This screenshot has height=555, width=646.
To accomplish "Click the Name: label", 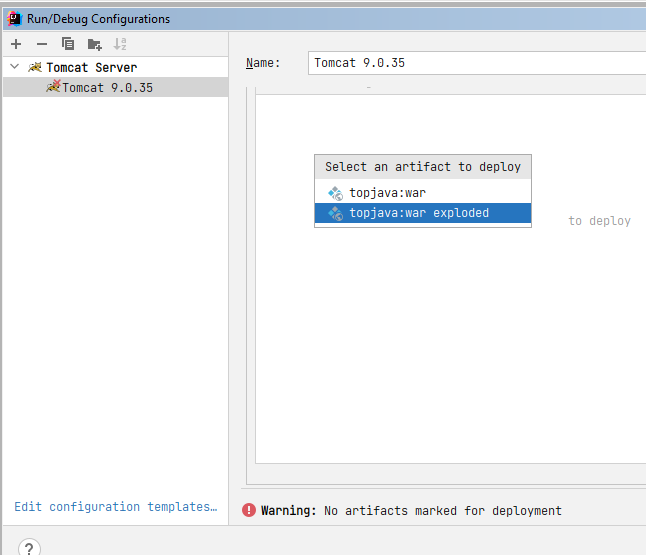I will pos(263,63).
